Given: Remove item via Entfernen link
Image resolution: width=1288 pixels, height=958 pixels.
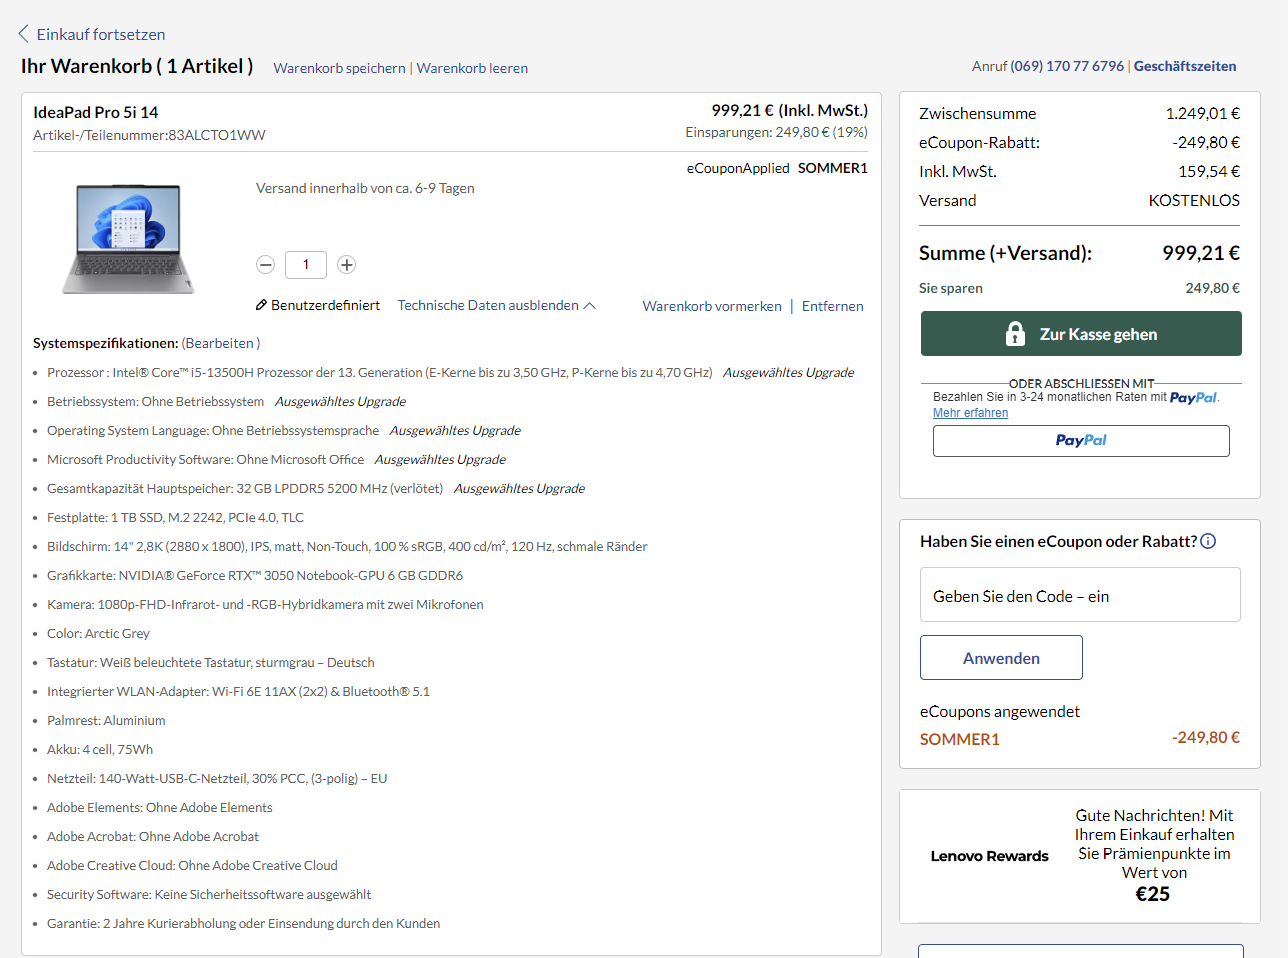Looking at the screenshot, I should point(832,306).
